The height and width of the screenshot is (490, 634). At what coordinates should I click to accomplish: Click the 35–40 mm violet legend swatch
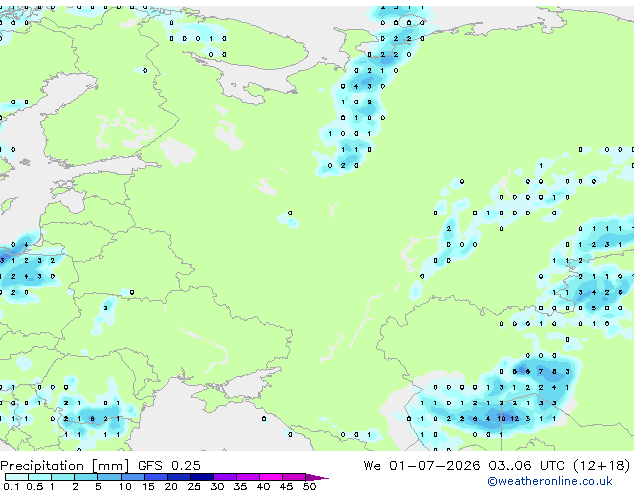pos(248,477)
